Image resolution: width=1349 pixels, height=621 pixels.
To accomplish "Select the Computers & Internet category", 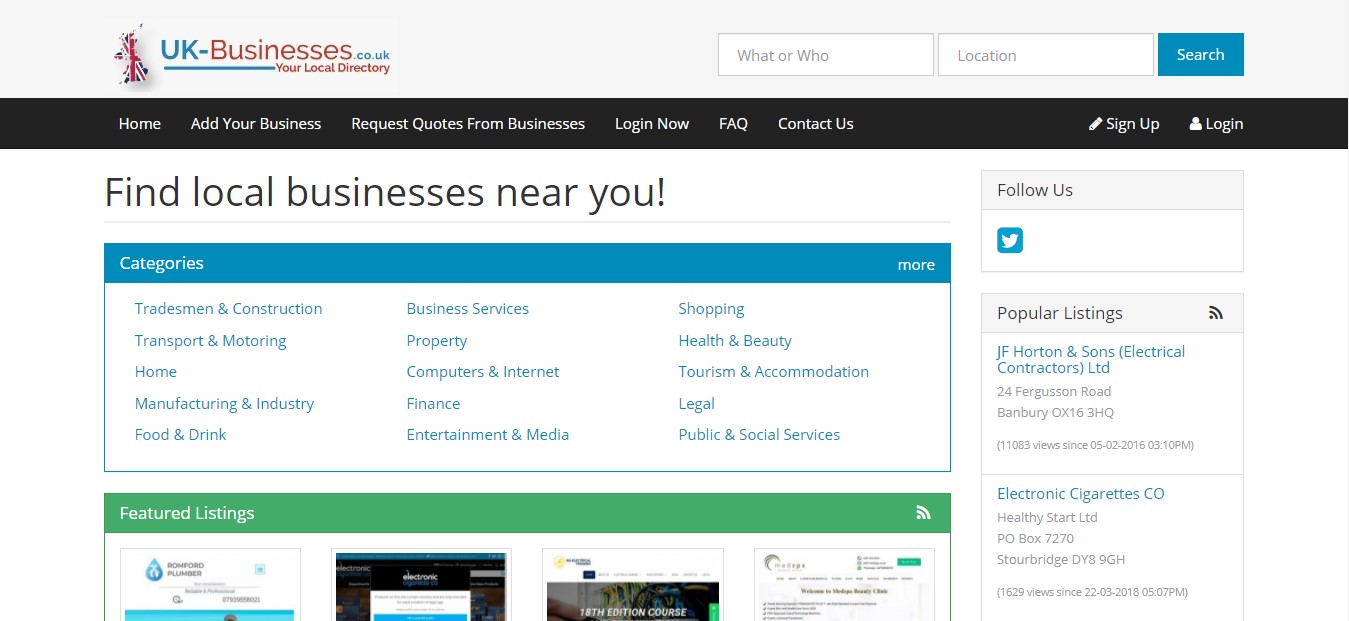I will click(483, 372).
